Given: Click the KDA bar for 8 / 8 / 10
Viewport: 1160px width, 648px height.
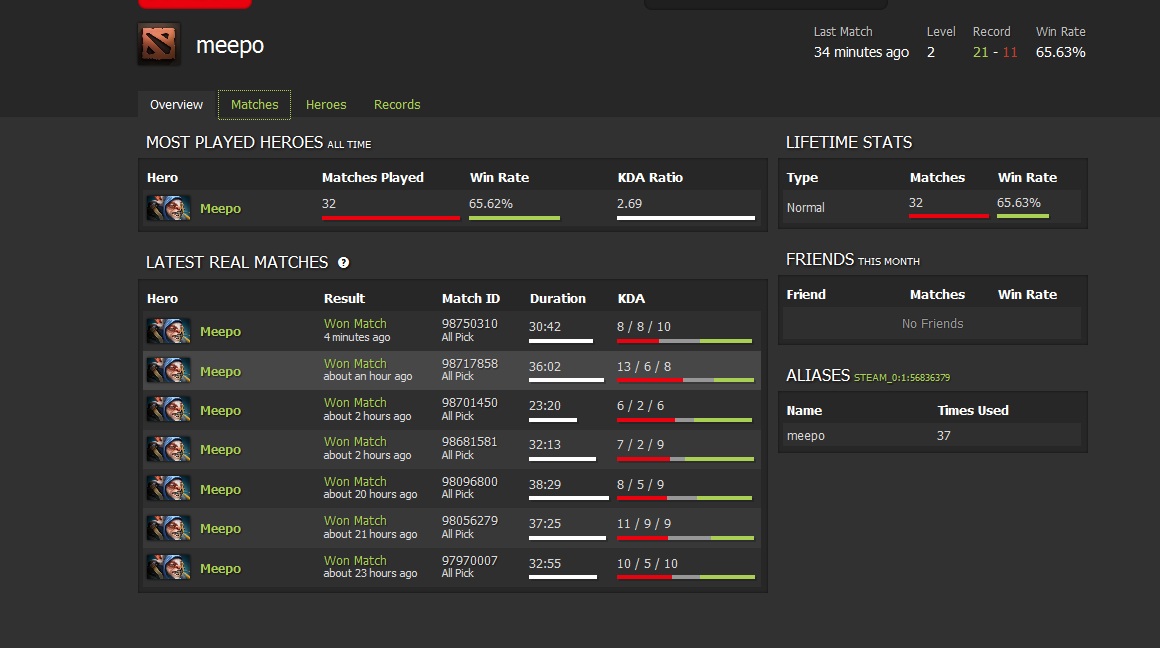Looking at the screenshot, I should 684,341.
